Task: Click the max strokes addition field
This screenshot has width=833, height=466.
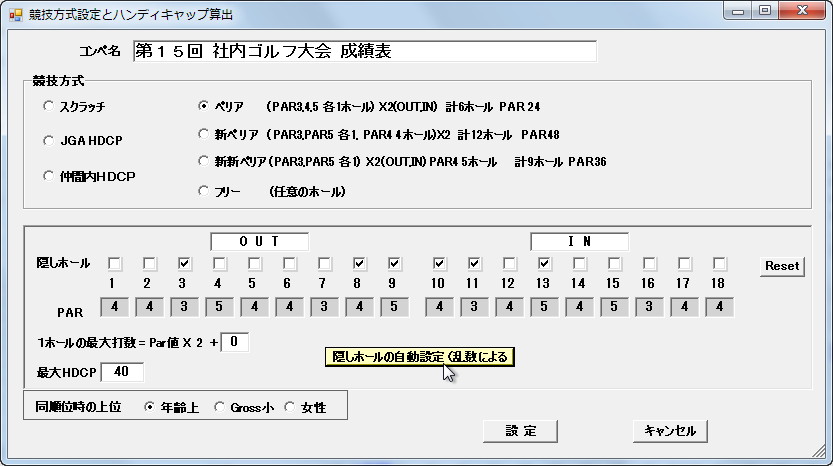Action: tap(234, 342)
